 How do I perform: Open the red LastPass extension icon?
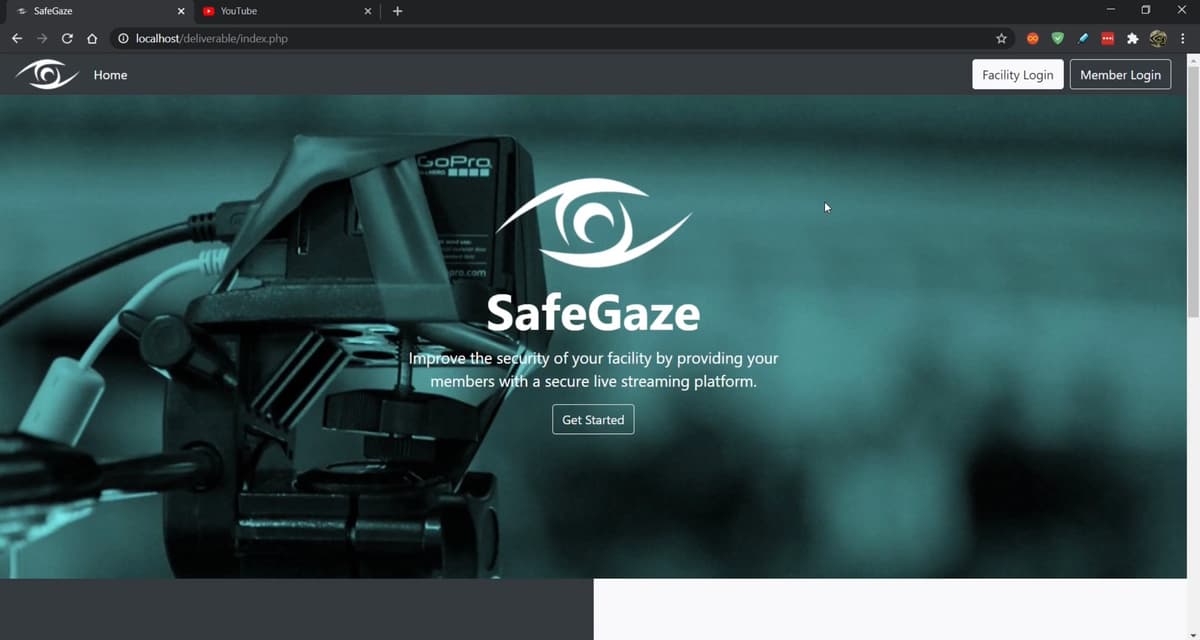[1108, 39]
